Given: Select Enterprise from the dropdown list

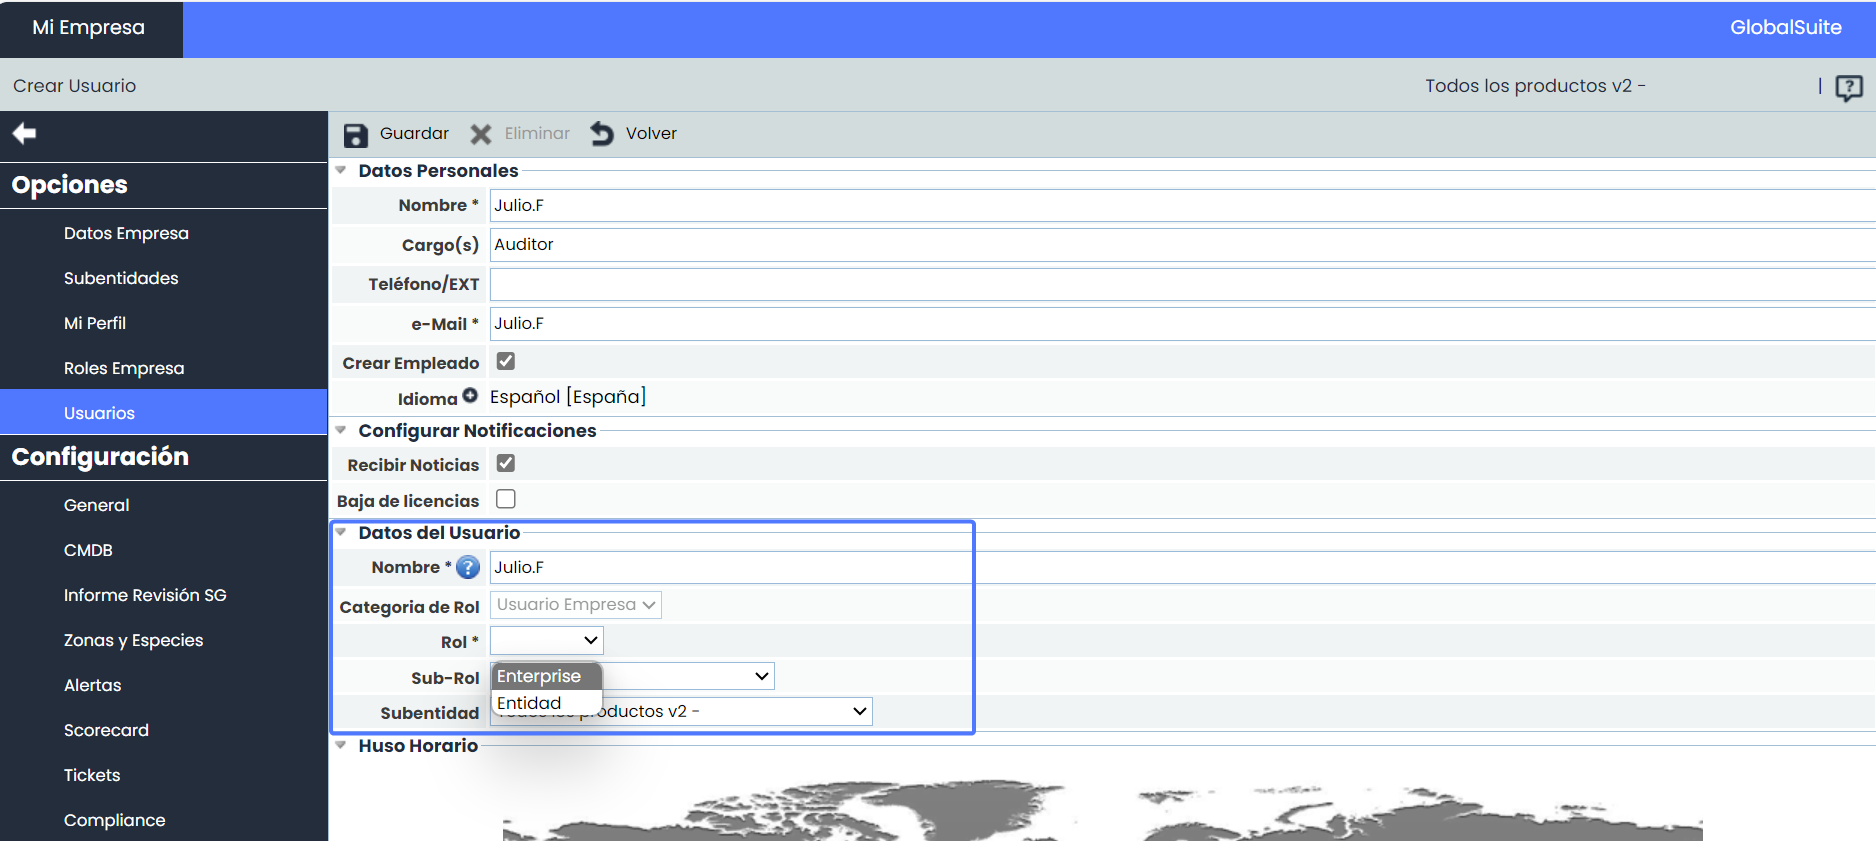Looking at the screenshot, I should (x=540, y=676).
